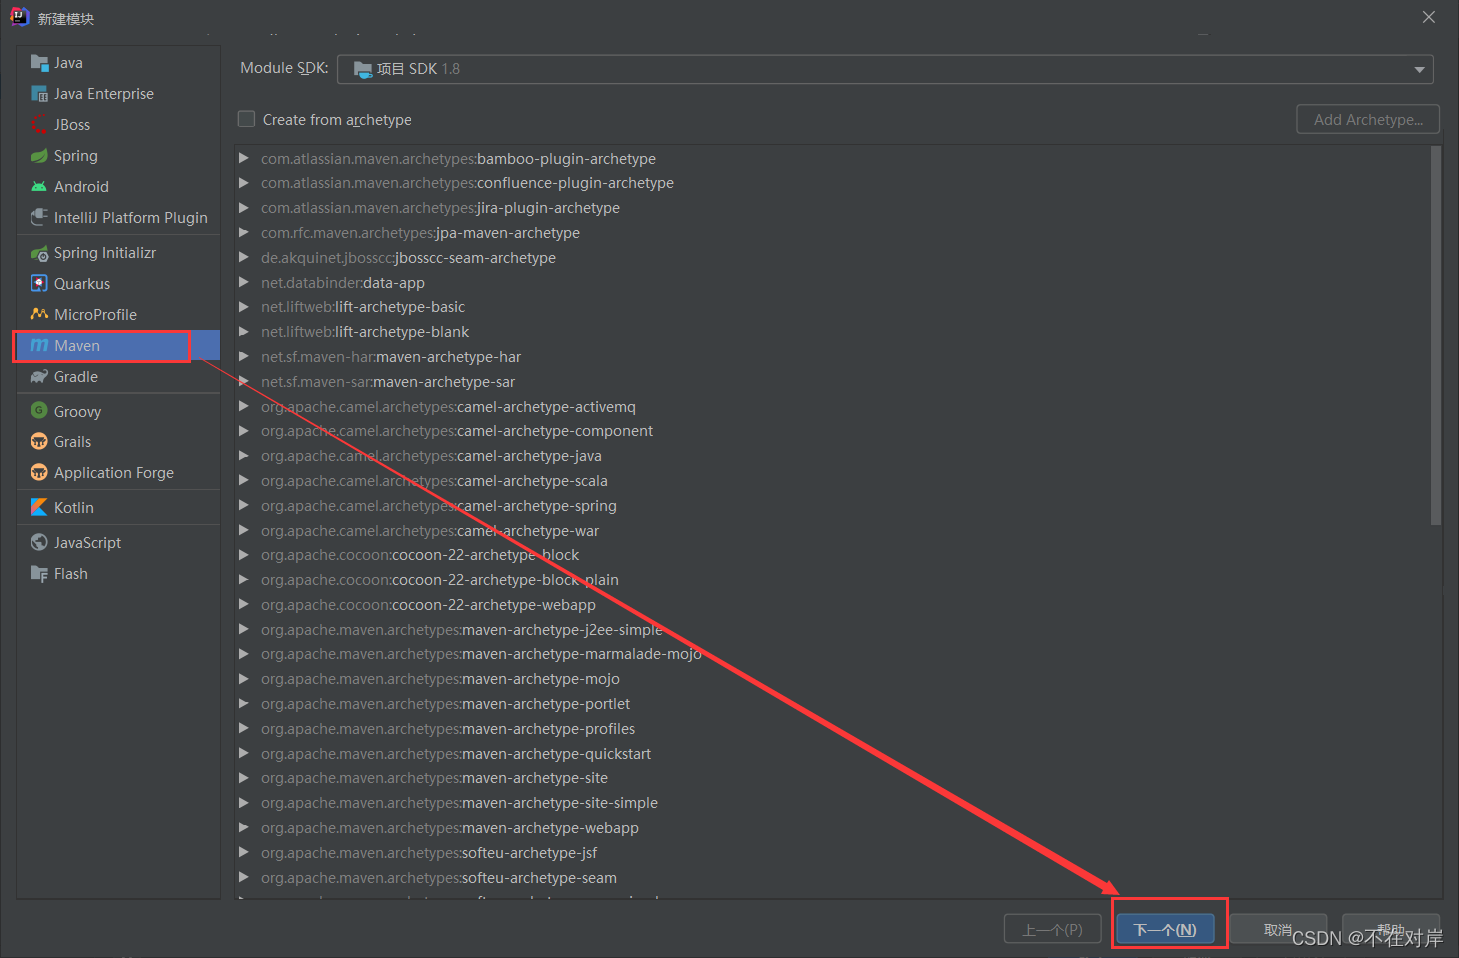Select the Java module icon
This screenshot has width=1459, height=958.
tap(39, 63)
